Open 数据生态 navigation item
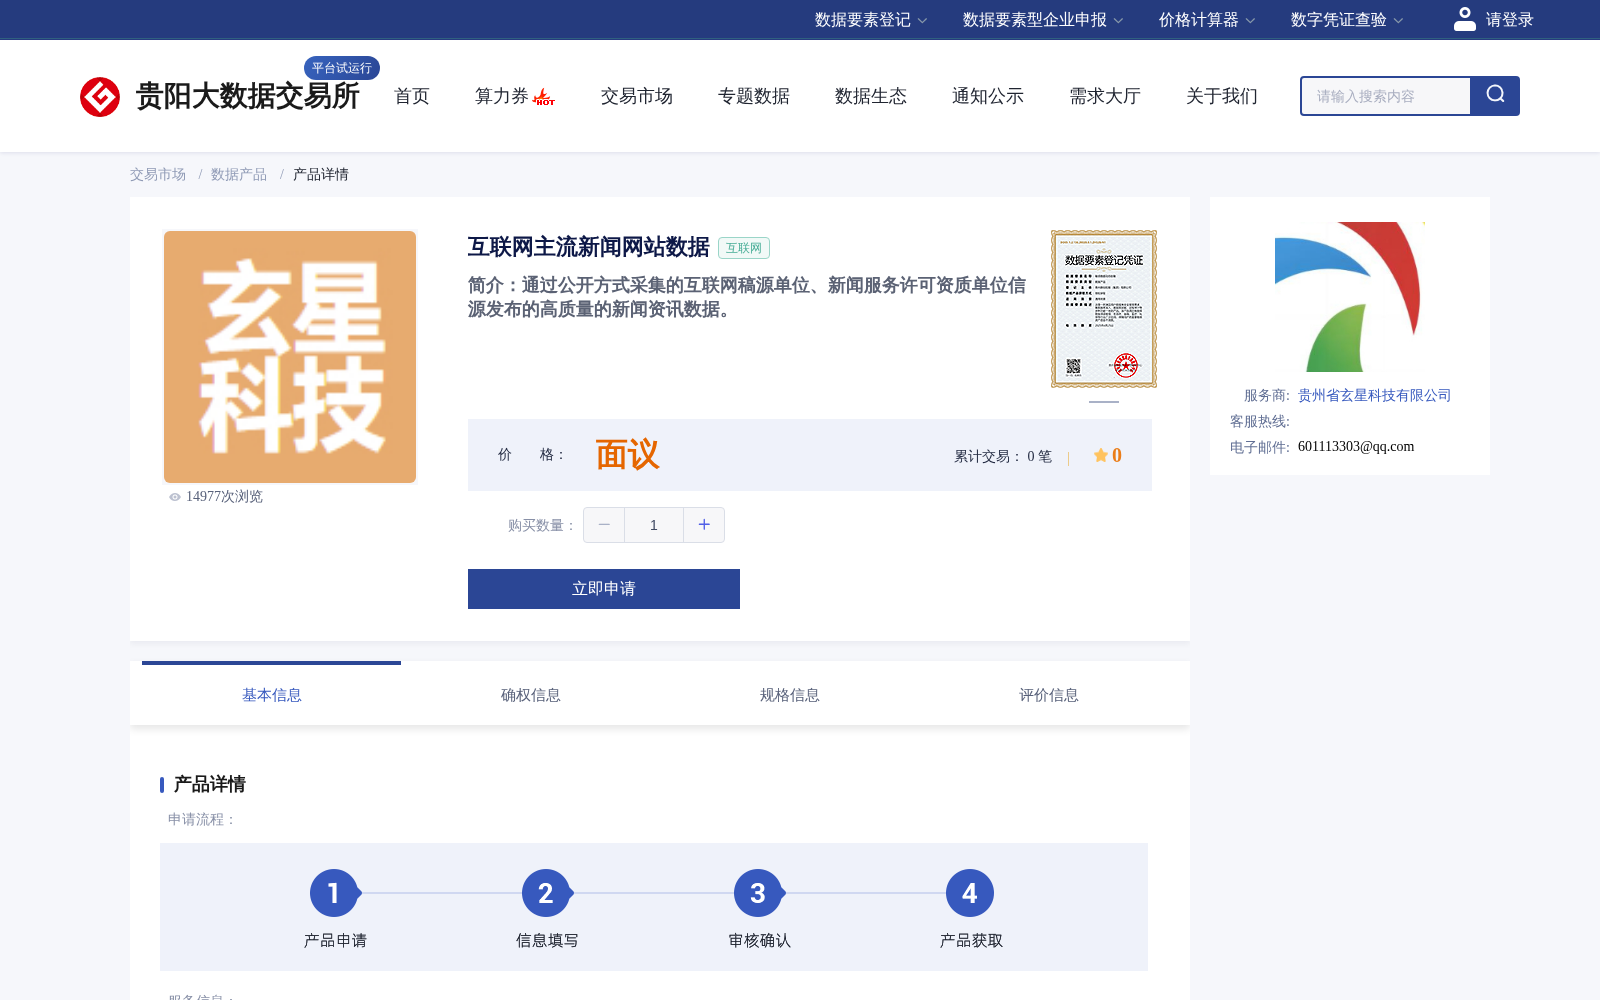This screenshot has width=1600, height=1000. click(871, 96)
